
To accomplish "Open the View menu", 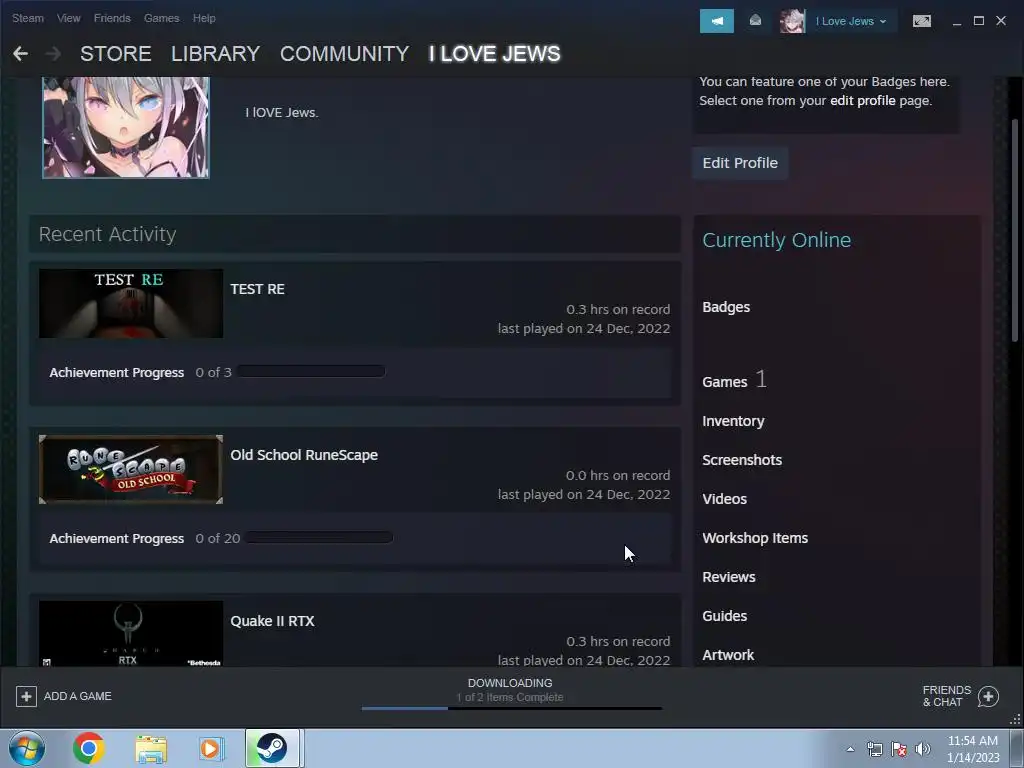I will click(x=69, y=18).
